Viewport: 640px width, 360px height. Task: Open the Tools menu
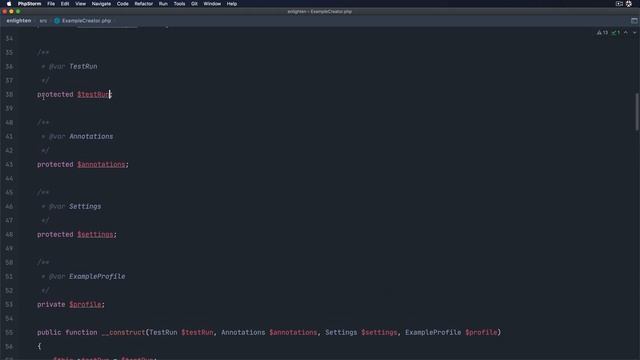[179, 4]
